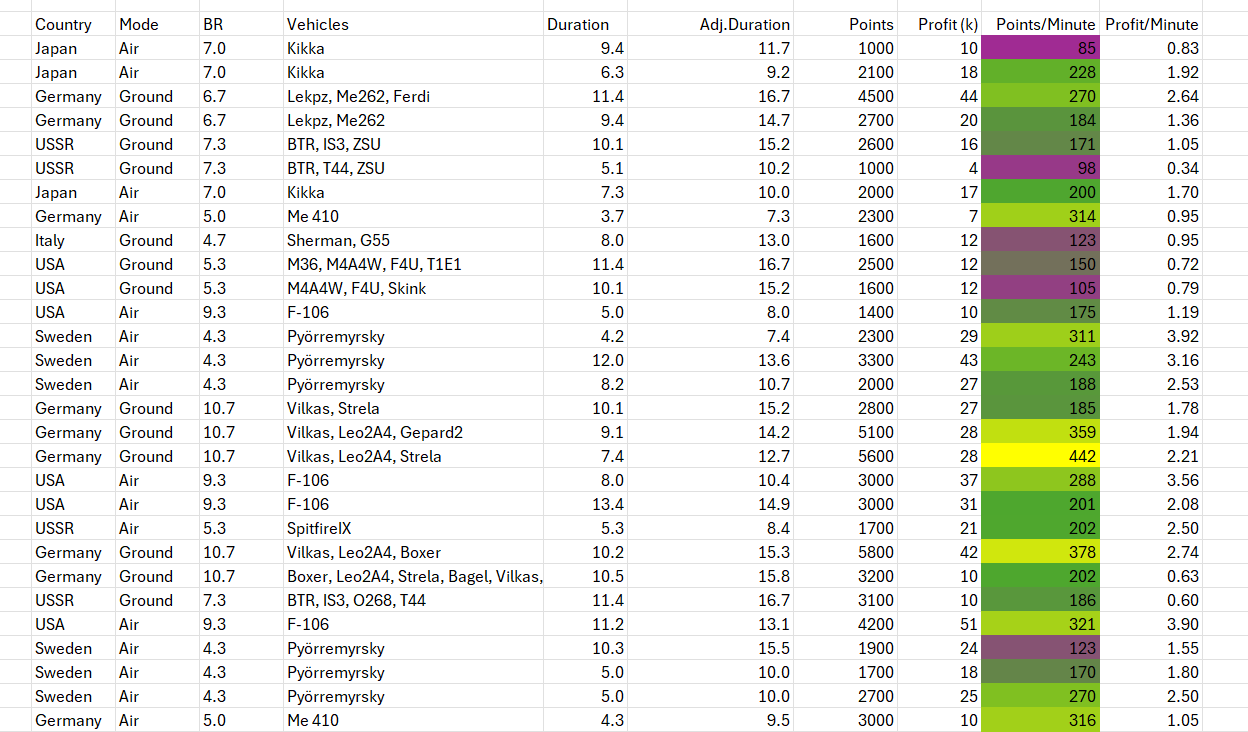Select the cell 'Lekpz, Me262, Ferdi'
Viewport: 1248px width, 732px height.
pos(413,96)
